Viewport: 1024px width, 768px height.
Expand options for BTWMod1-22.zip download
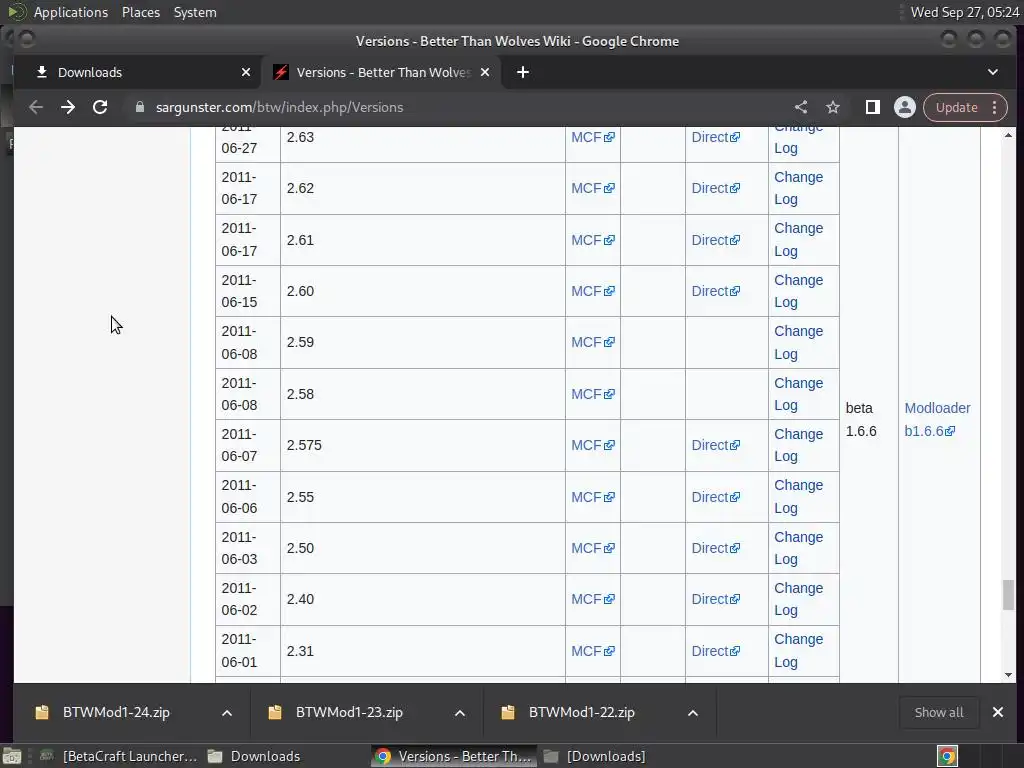point(693,712)
